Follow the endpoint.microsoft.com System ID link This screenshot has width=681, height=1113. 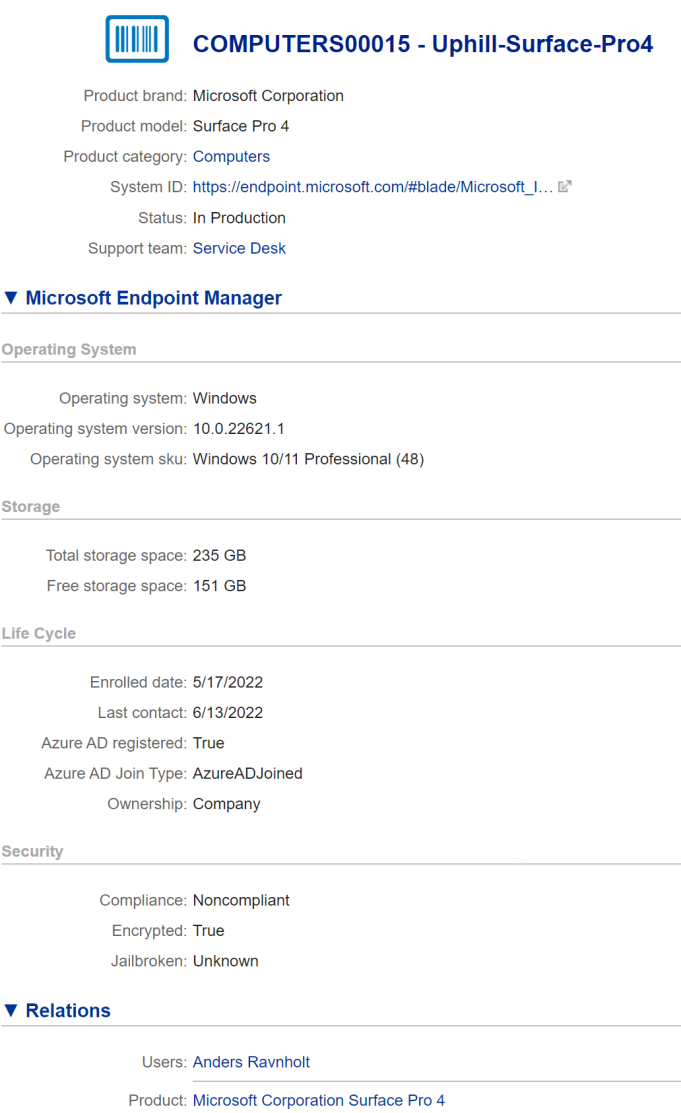pos(372,187)
